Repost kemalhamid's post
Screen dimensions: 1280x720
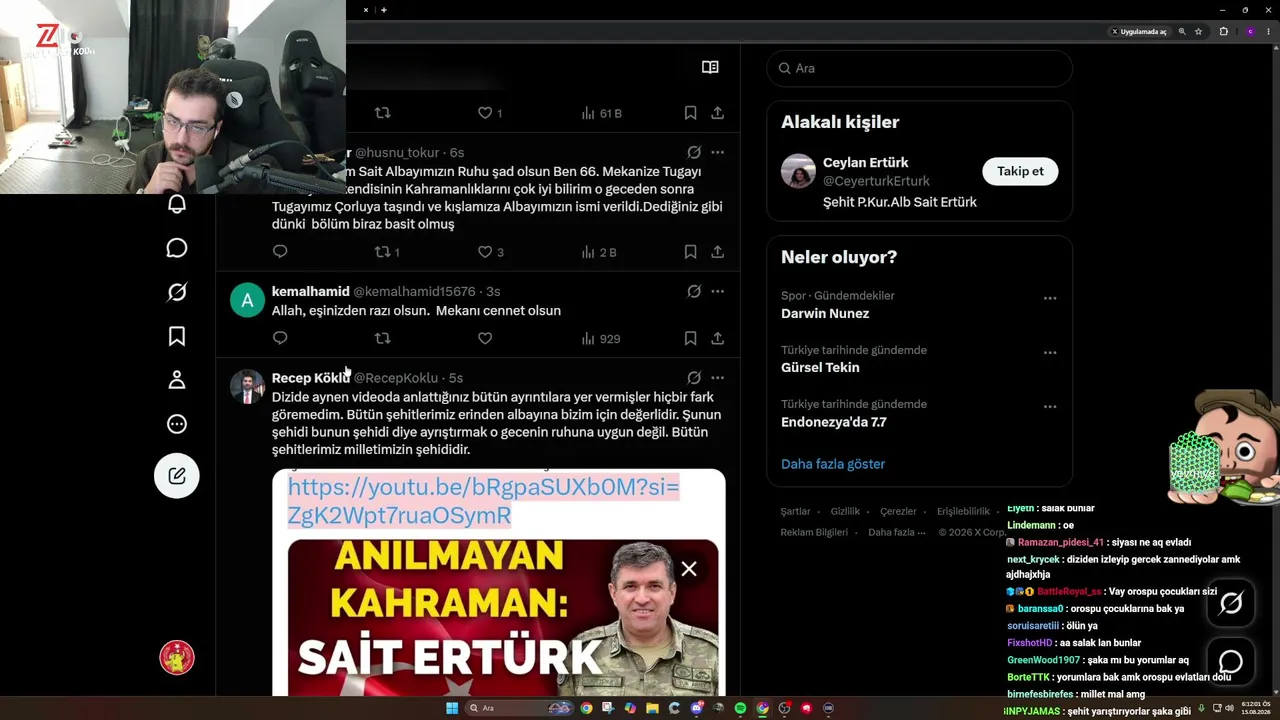point(382,339)
